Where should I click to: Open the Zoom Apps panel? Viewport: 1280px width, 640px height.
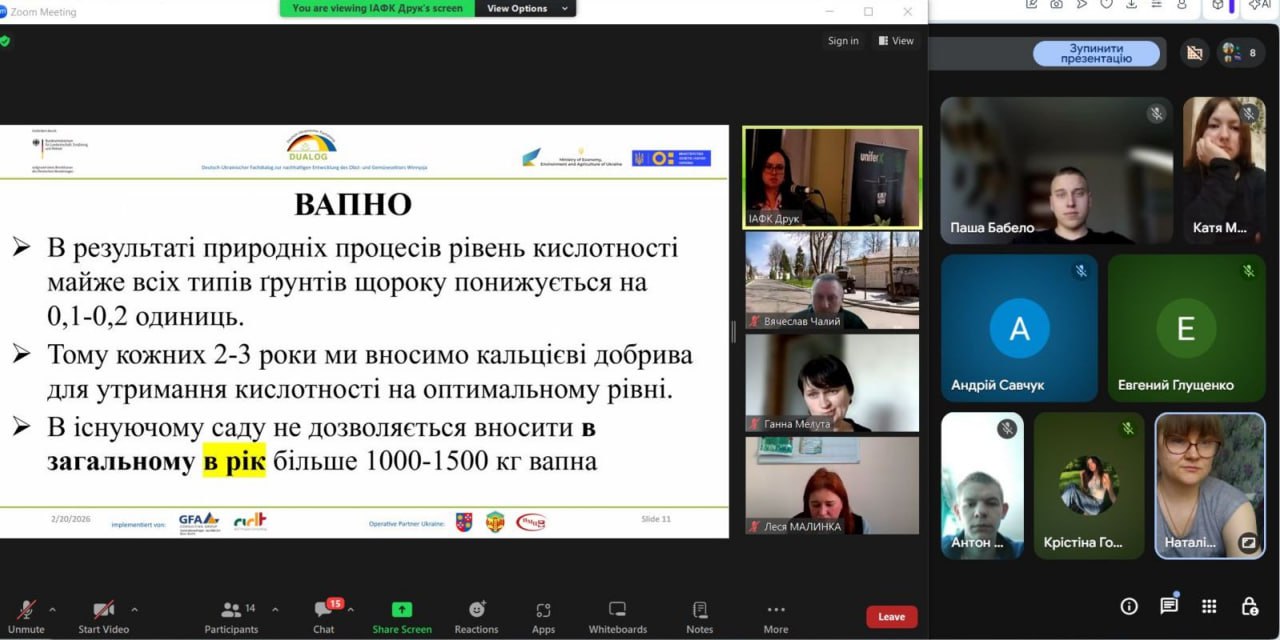pos(543,617)
